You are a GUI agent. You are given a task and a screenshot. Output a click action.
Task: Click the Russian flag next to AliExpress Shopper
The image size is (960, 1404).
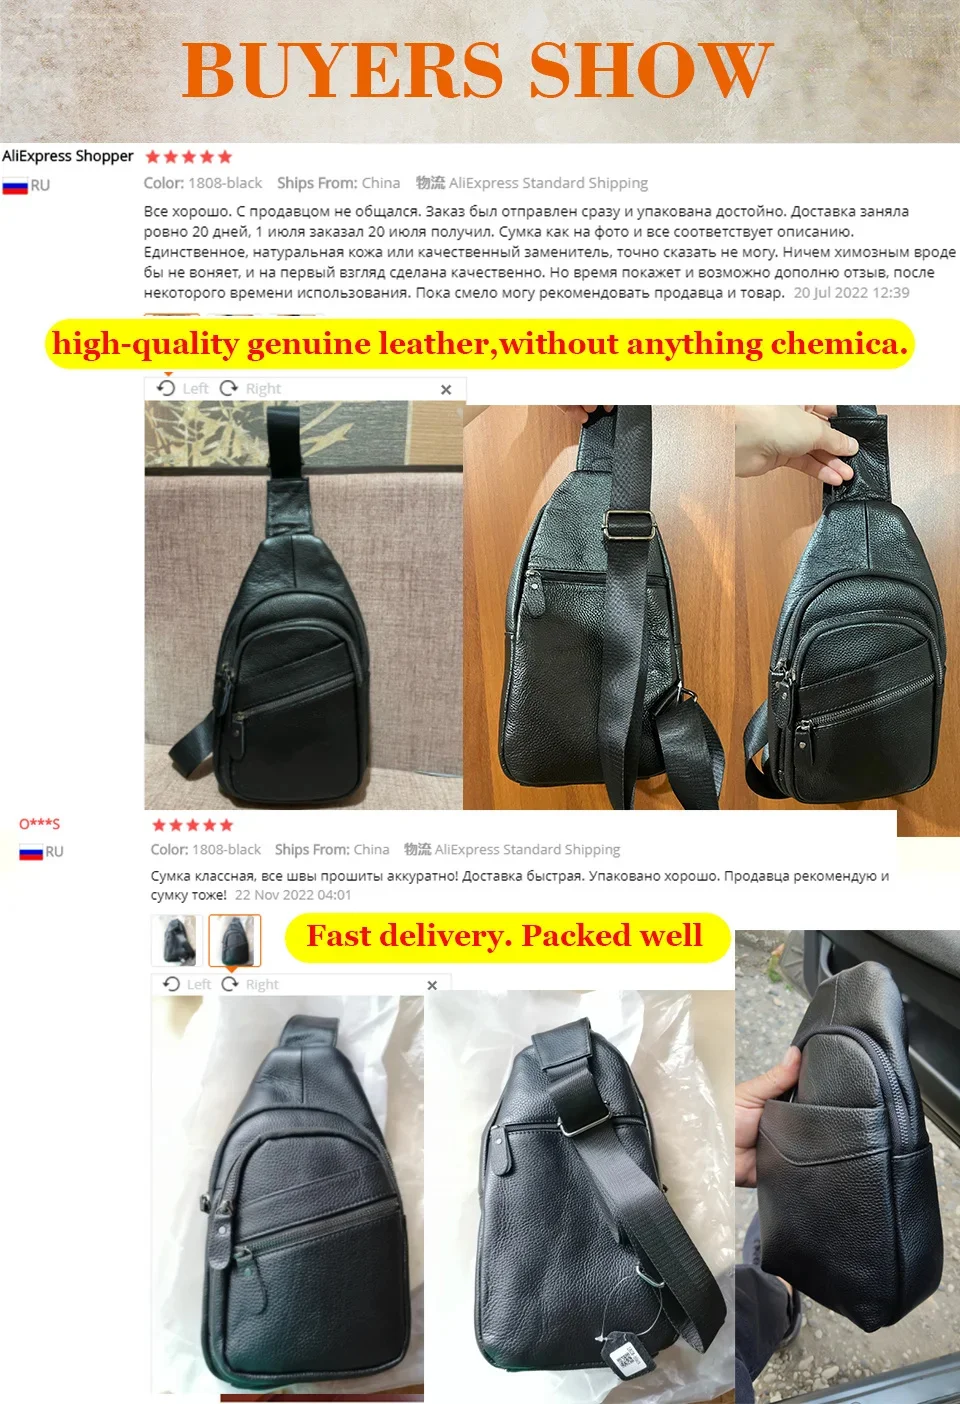click(15, 186)
